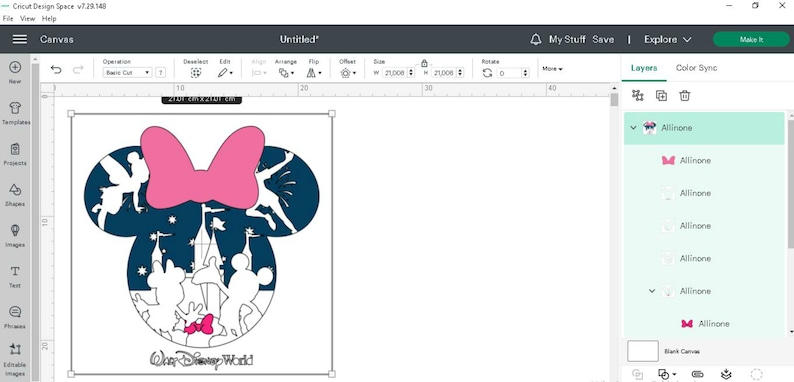The height and width of the screenshot is (382, 794).
Task: Click the canvas vertical scrollbar
Action: [614, 99]
